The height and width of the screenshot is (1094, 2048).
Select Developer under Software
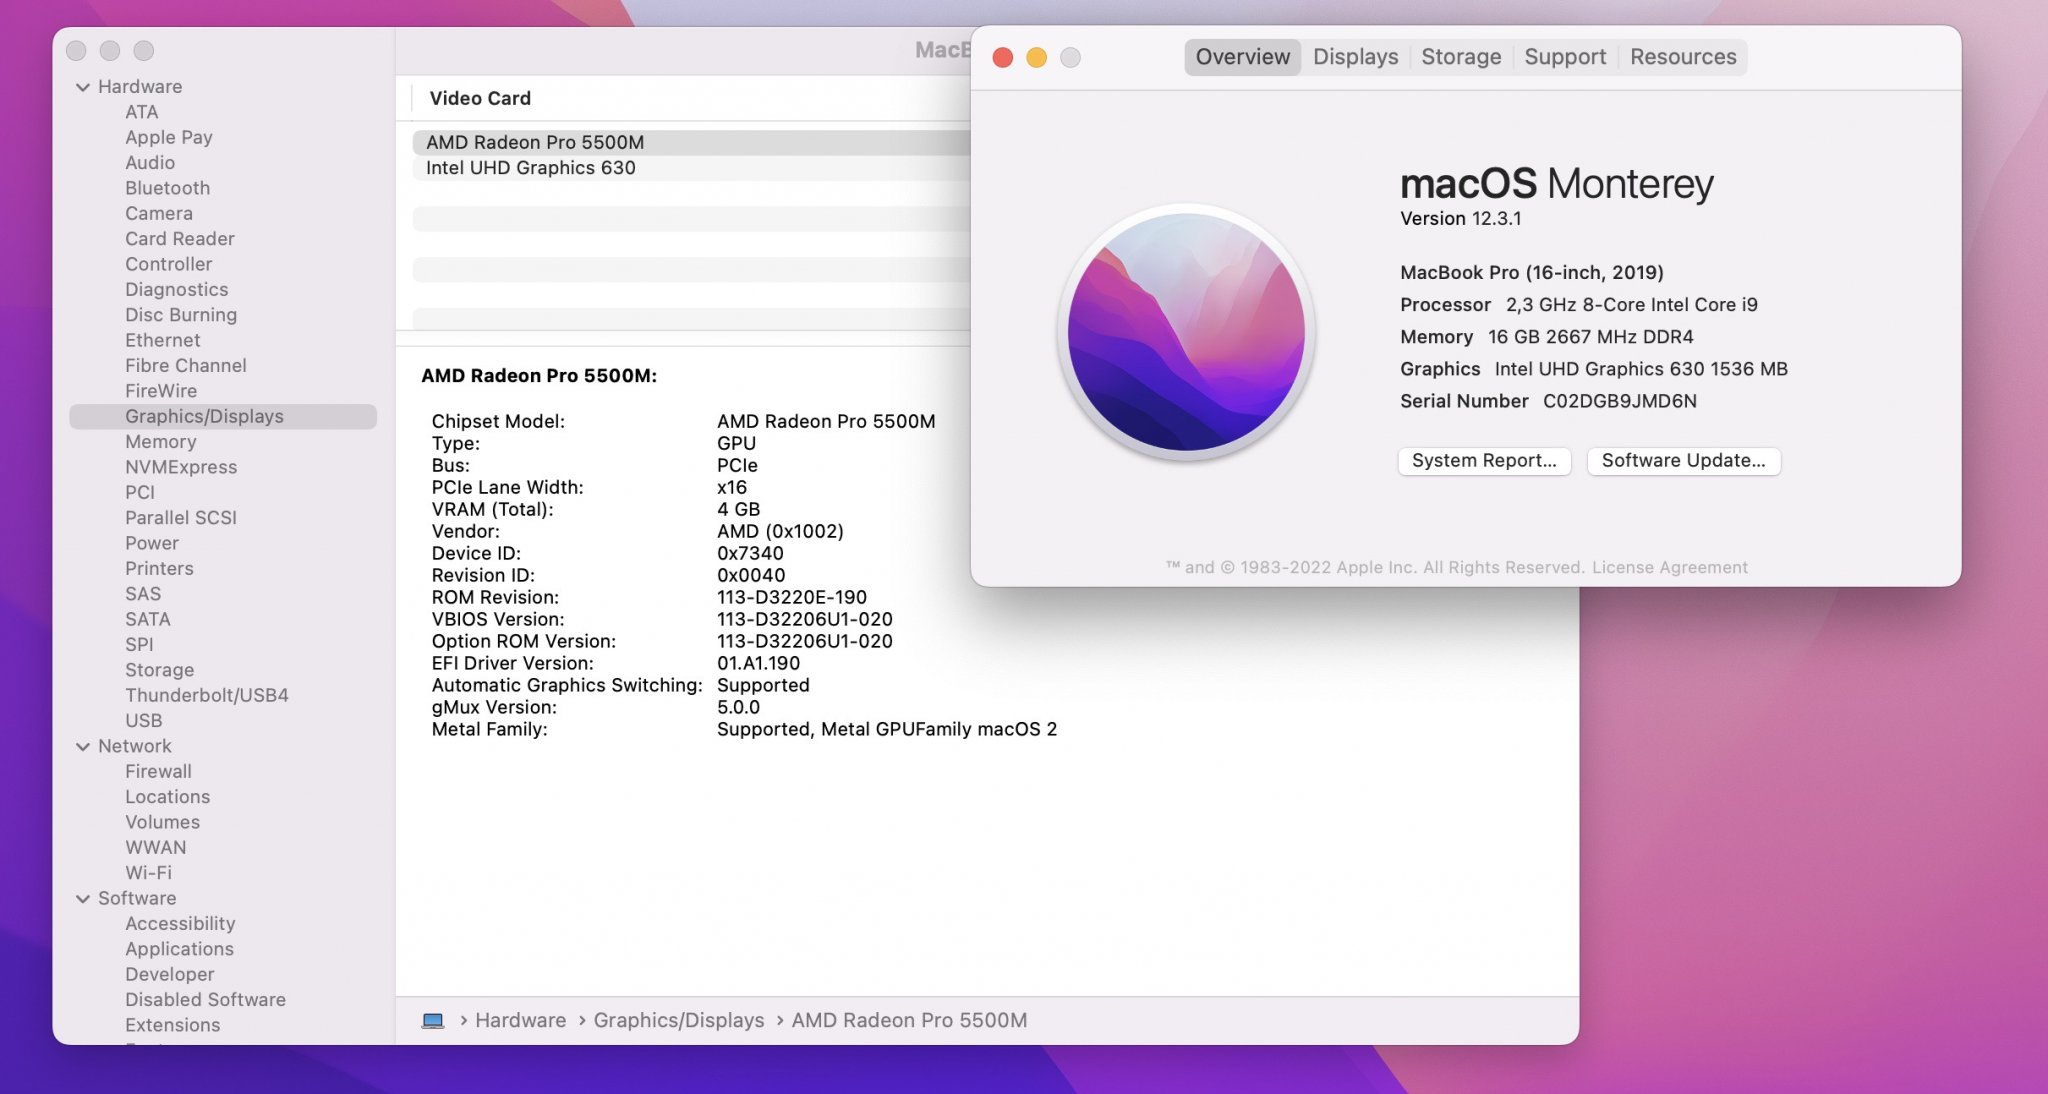170,975
